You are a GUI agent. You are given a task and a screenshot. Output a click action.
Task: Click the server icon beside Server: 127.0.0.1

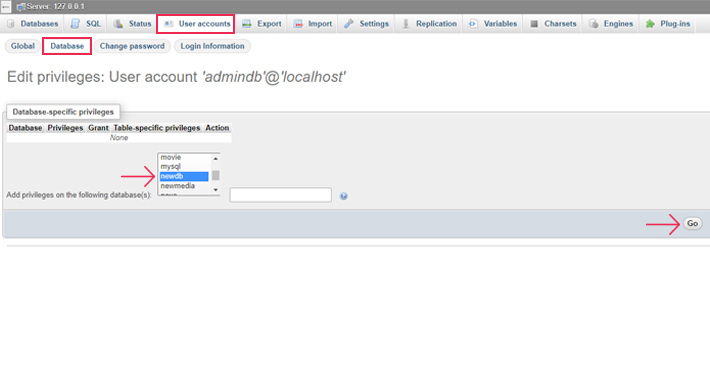point(21,7)
